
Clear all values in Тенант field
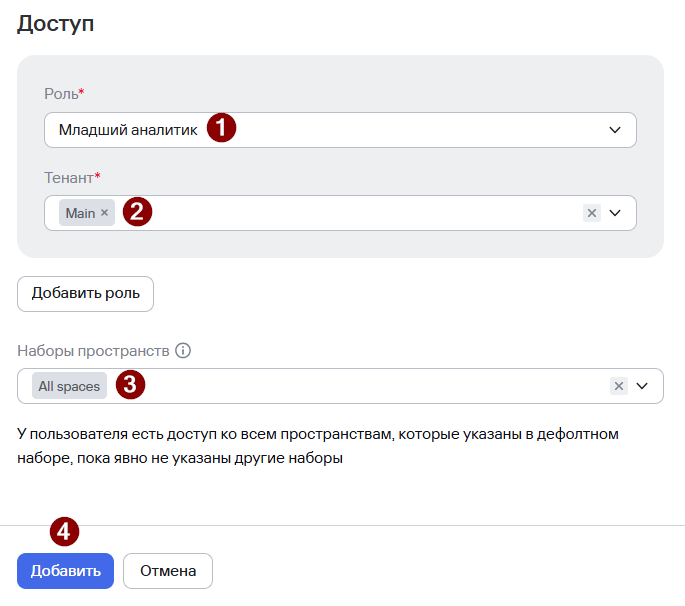tap(592, 213)
